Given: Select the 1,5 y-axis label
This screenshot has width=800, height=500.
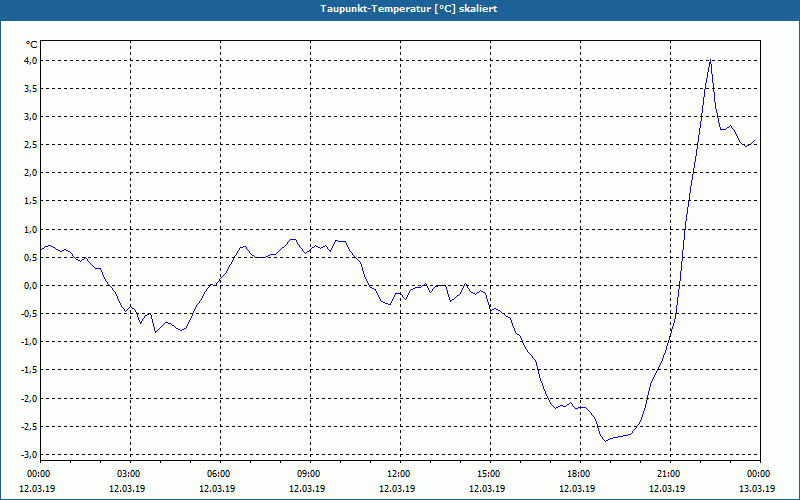Looking at the screenshot, I should [31, 201].
